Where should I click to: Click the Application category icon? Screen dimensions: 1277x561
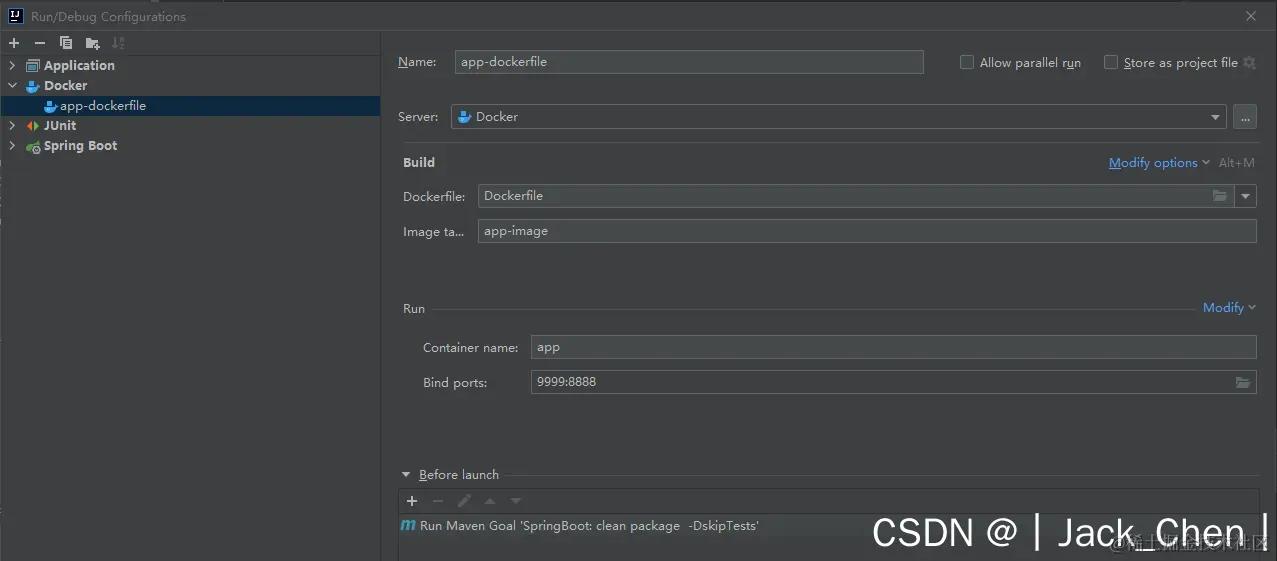coord(33,66)
